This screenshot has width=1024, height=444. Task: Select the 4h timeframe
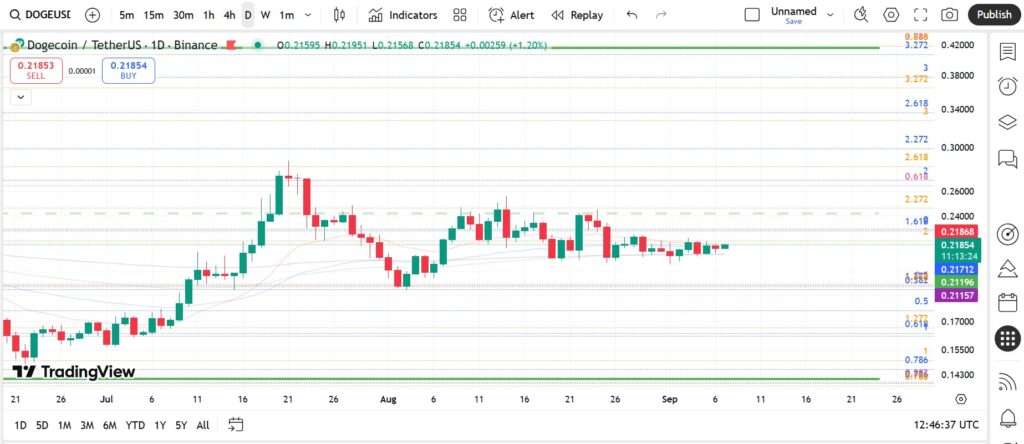(229, 14)
